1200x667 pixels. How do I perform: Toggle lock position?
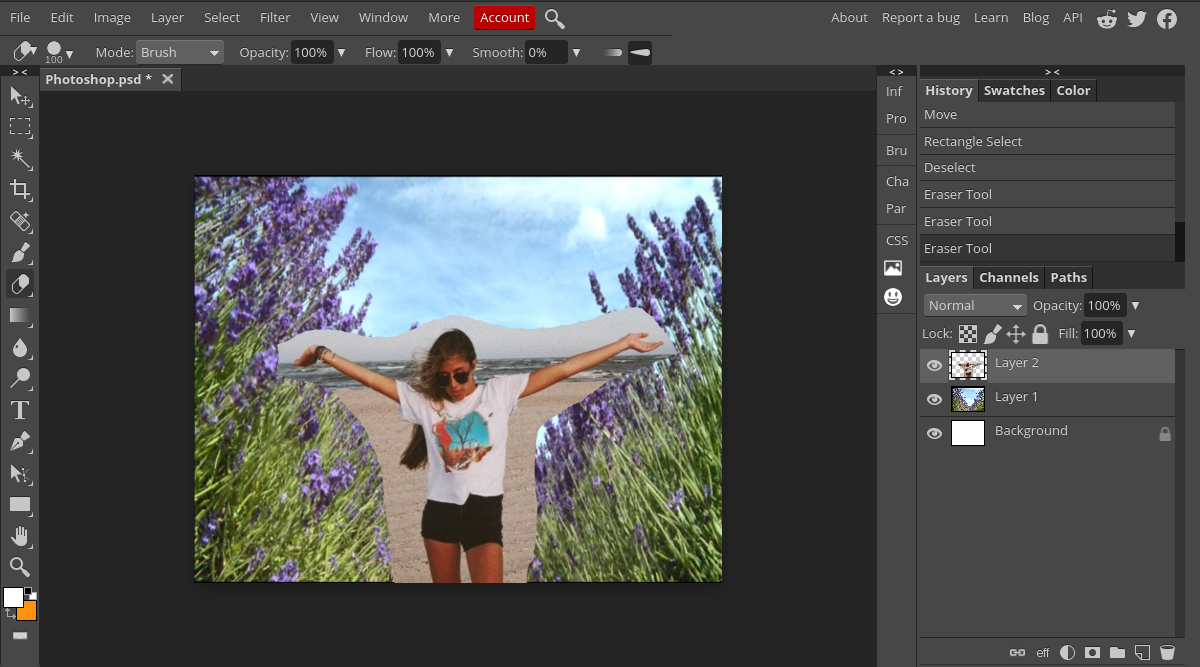pyautogui.click(x=1016, y=334)
